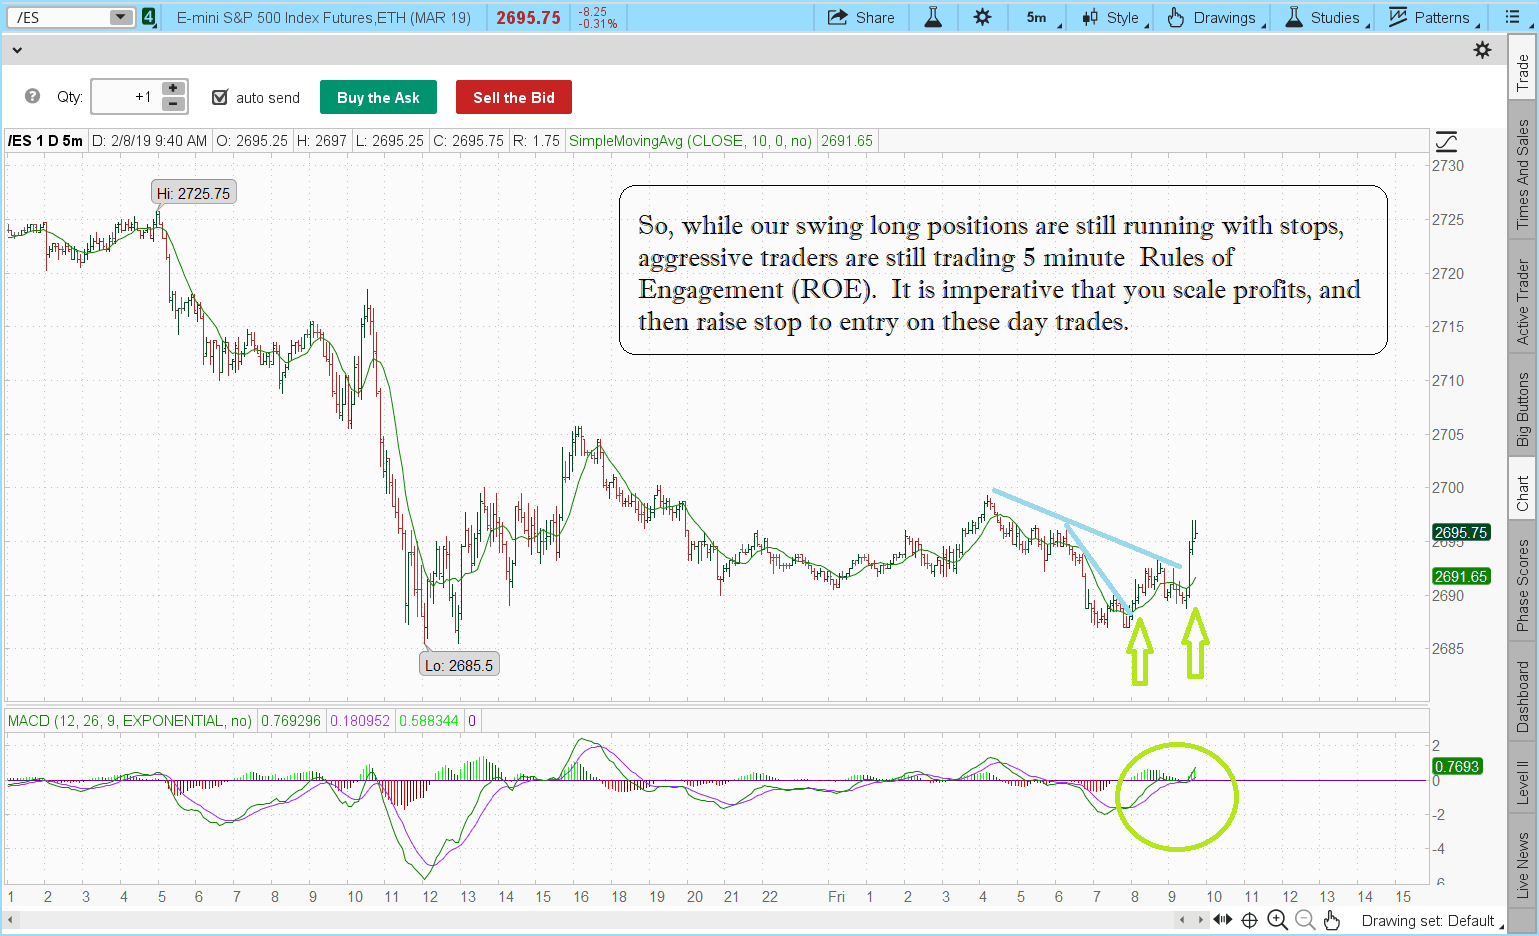This screenshot has width=1539, height=936.
Task: Open chart settings gear in top toolbar
Action: pyautogui.click(x=982, y=17)
